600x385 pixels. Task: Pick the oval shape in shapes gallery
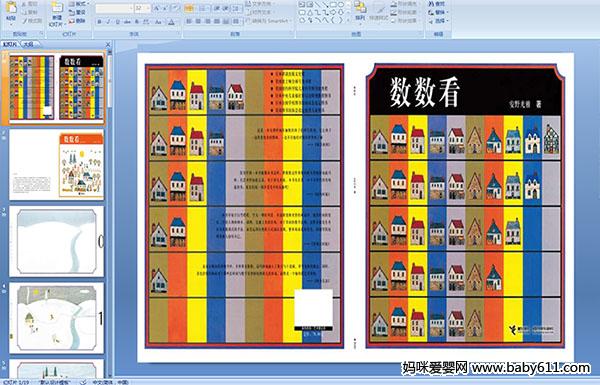(341, 5)
